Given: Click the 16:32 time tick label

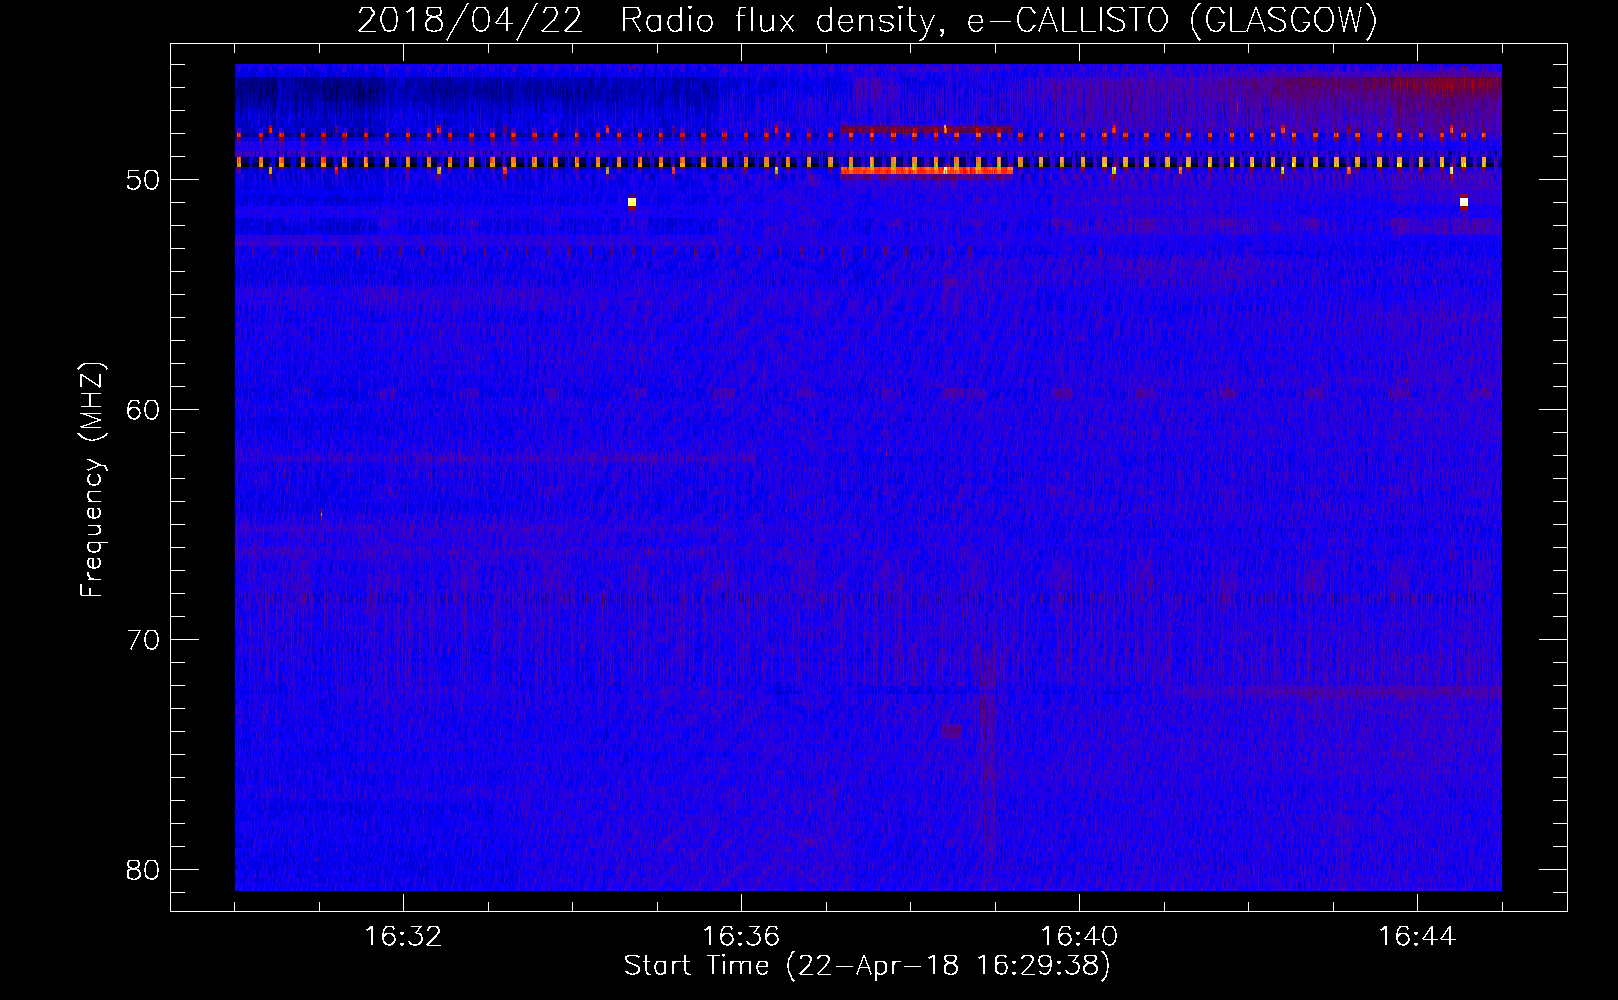Looking at the screenshot, I should tap(403, 937).
